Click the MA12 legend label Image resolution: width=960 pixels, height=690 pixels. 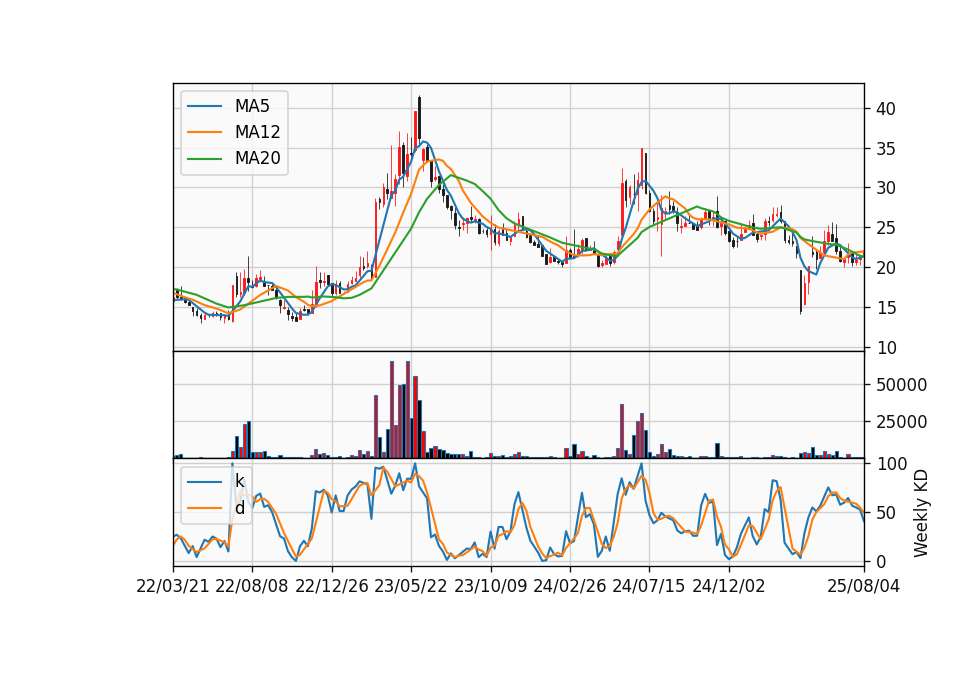[x=258, y=132]
